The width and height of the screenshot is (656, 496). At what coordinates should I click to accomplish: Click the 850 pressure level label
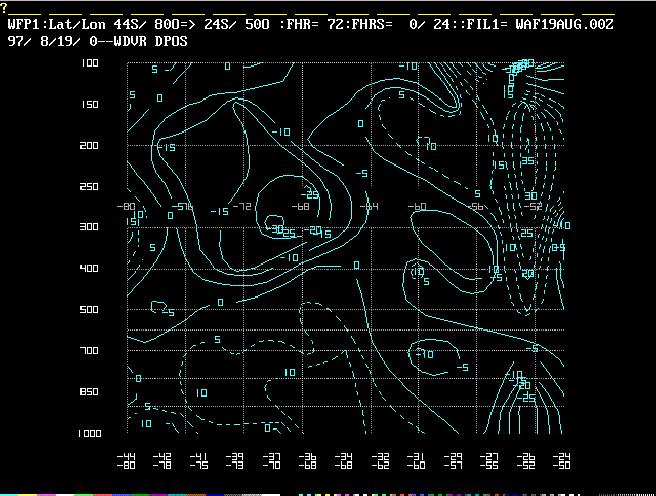click(89, 391)
